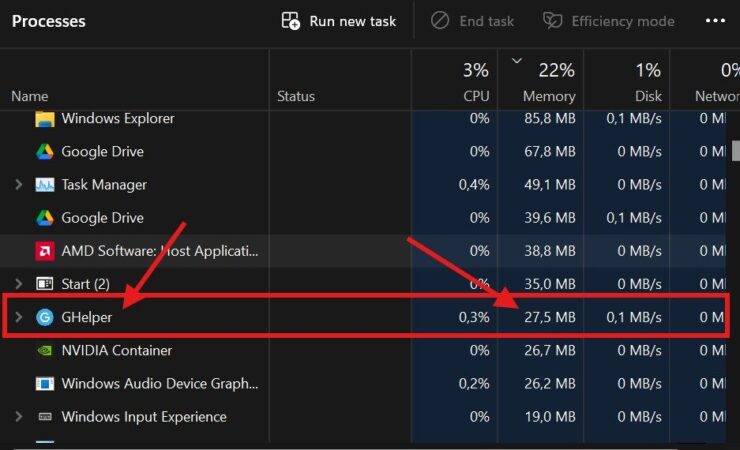Viewport: 740px width, 450px height.
Task: Select the Task Manager row name
Action: coord(104,184)
